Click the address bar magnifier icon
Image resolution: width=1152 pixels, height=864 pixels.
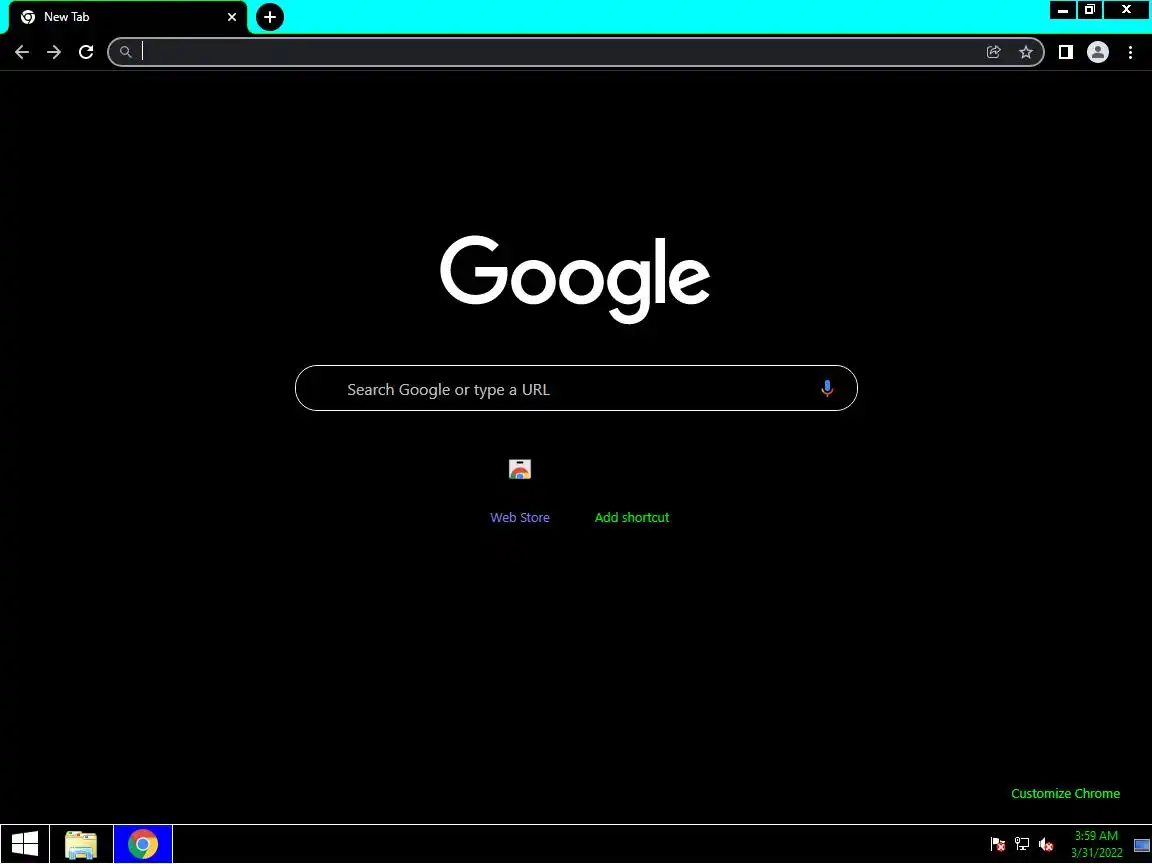point(126,52)
